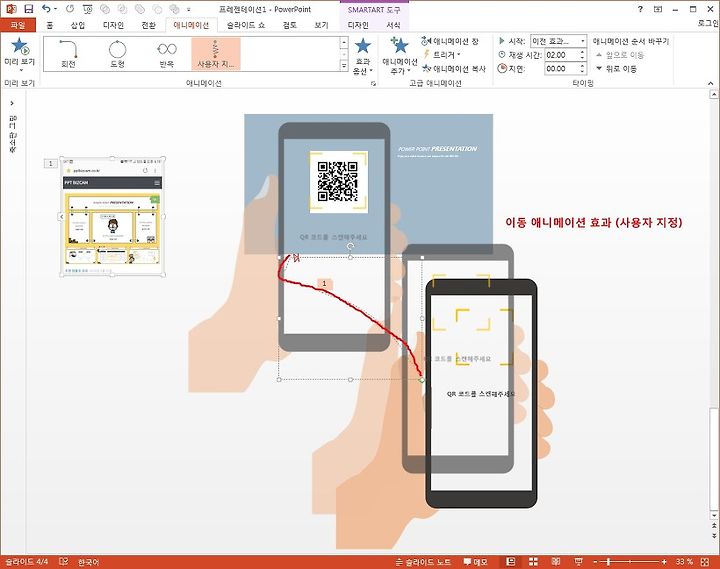Move animation earlier with 앞으로 이동

coord(619,55)
